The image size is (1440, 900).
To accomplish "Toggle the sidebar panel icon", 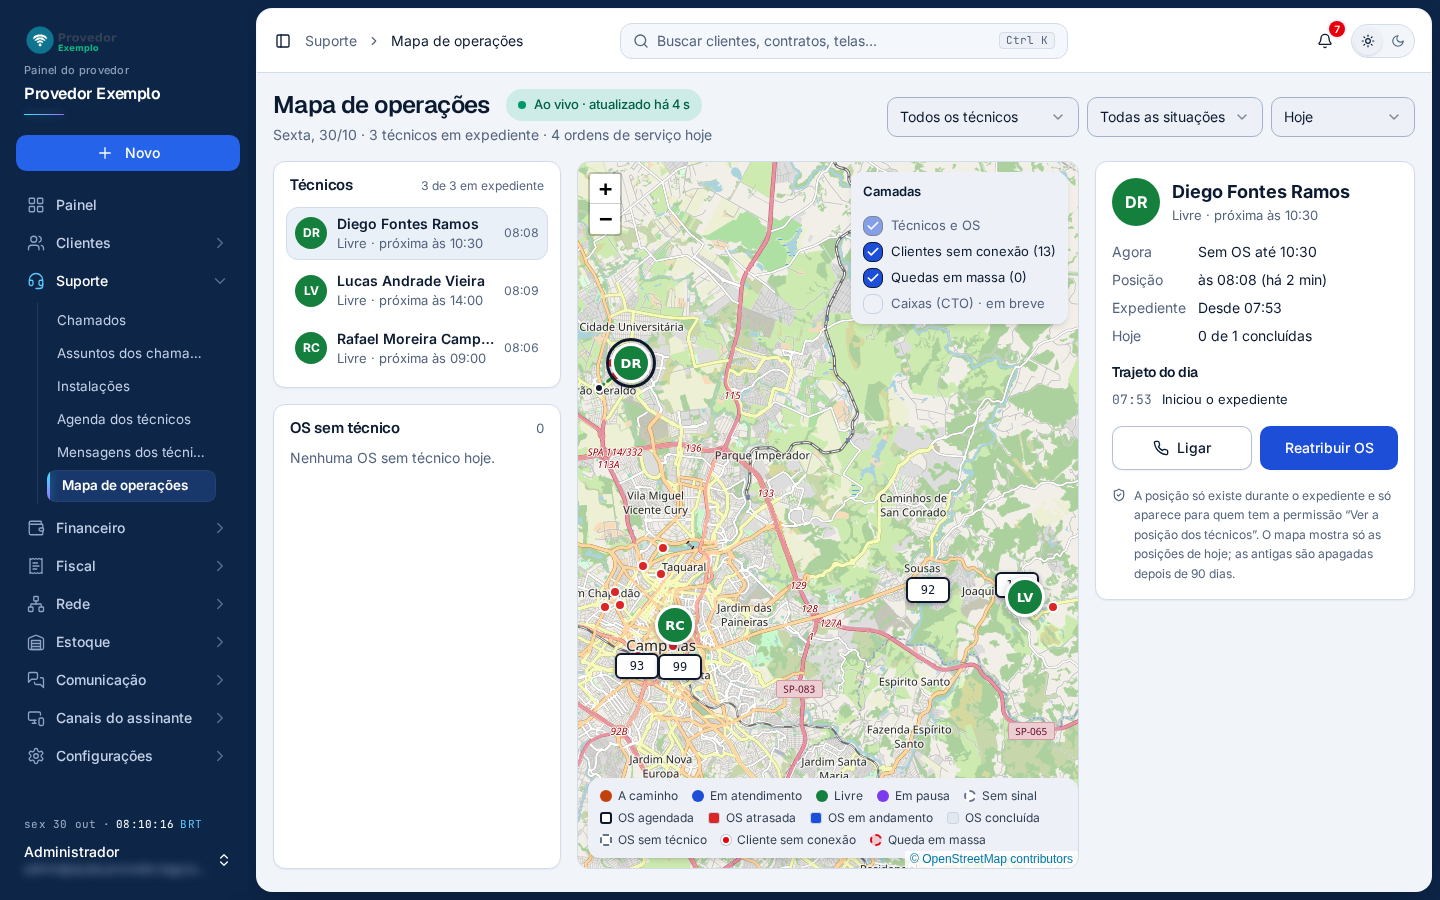I will point(283,41).
